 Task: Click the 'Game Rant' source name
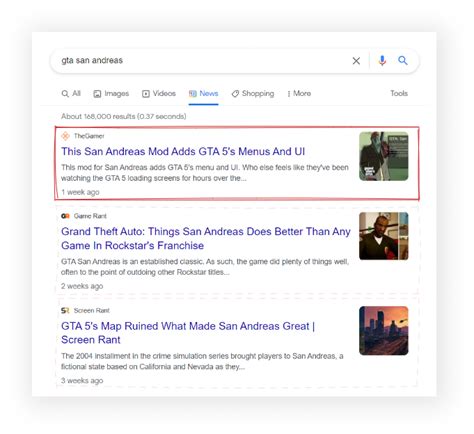point(90,216)
